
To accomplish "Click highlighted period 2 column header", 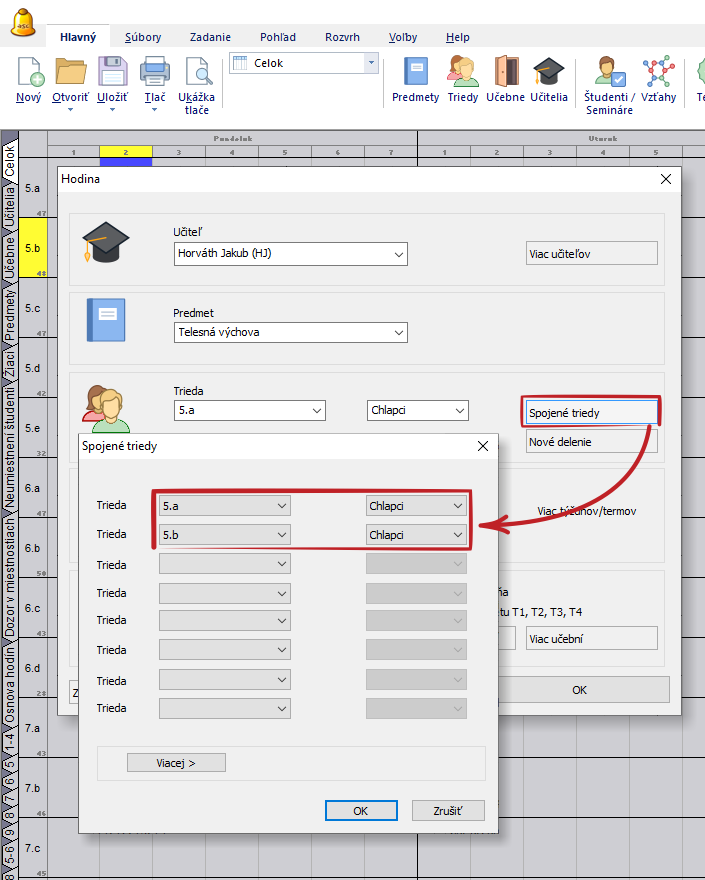I will coord(126,152).
